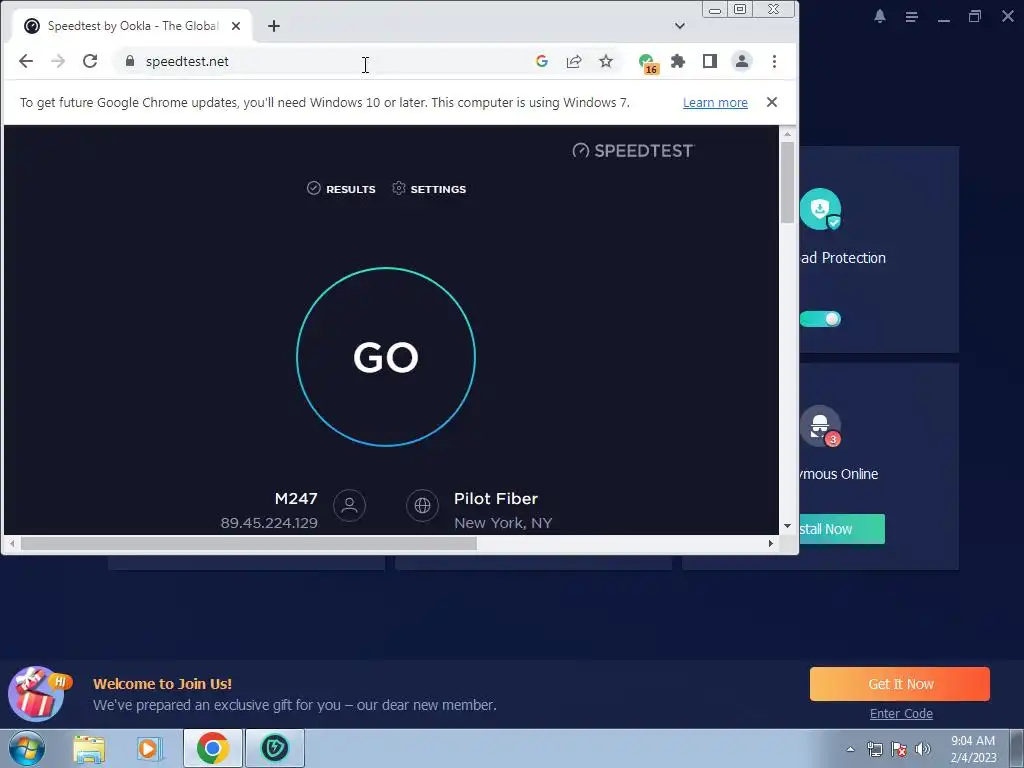This screenshot has height=768, width=1024.
Task: Open Action Center flag icon
Action: coord(899,749)
